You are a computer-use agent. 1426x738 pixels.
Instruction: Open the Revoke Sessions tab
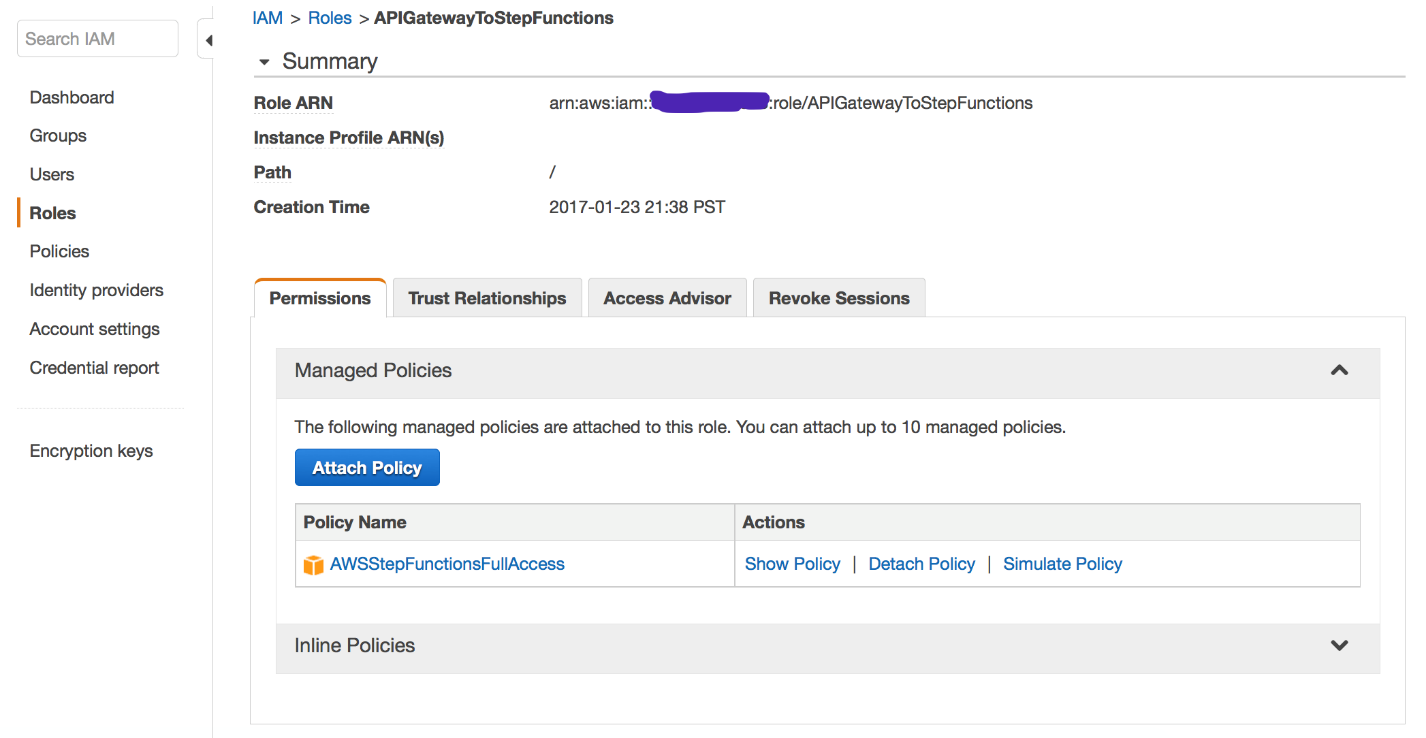tap(839, 298)
